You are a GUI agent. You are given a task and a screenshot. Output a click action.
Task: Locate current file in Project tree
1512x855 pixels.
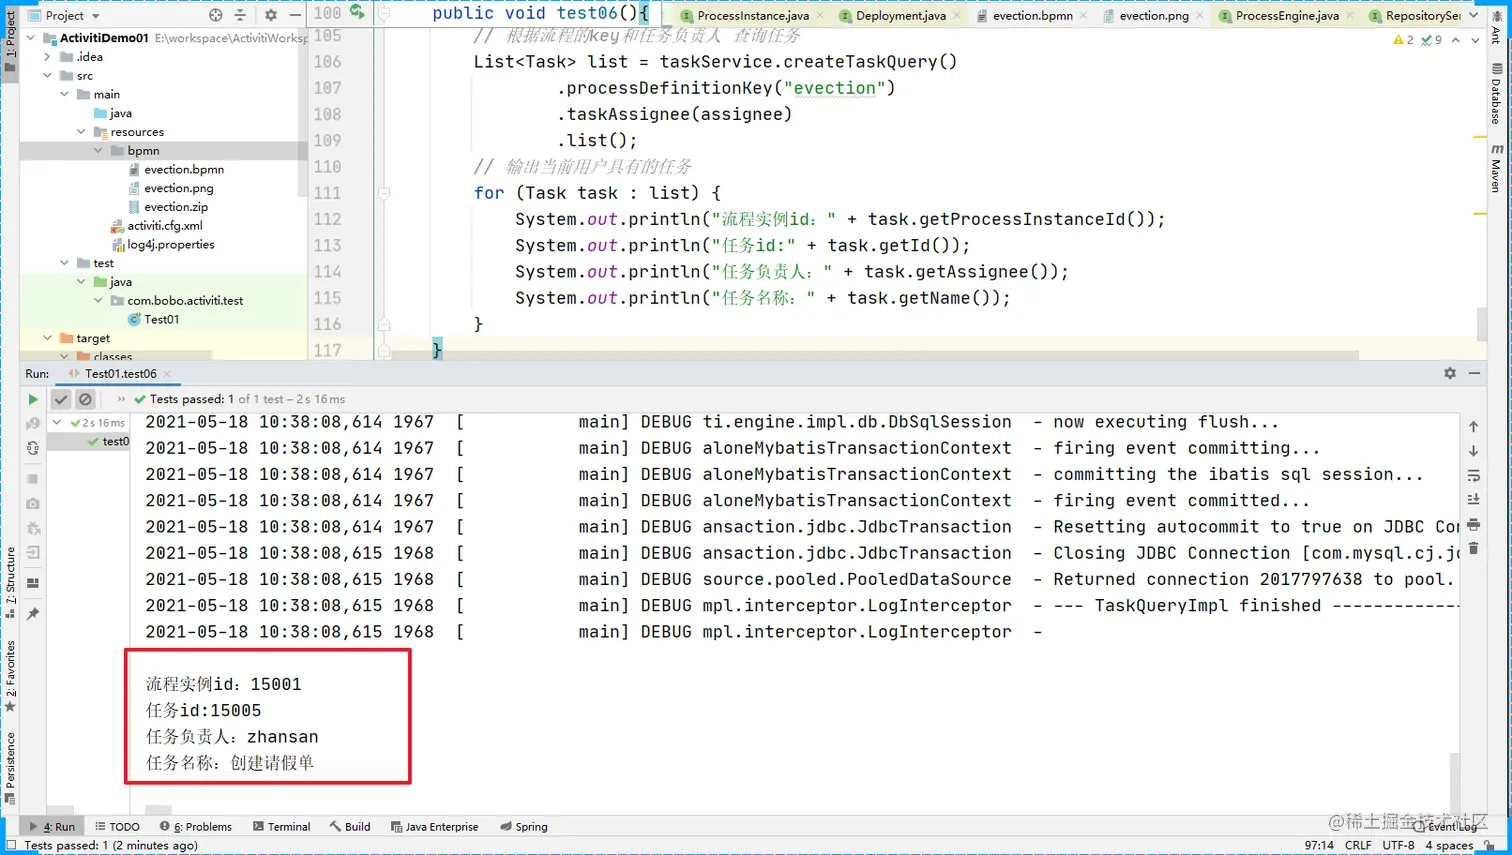pyautogui.click(x=216, y=15)
